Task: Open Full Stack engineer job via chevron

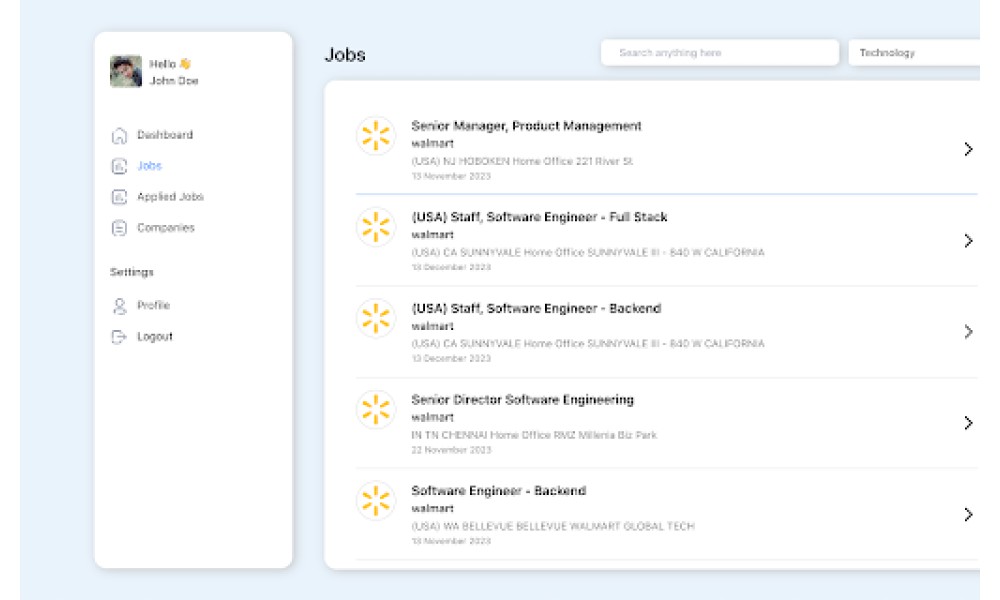Action: [968, 240]
